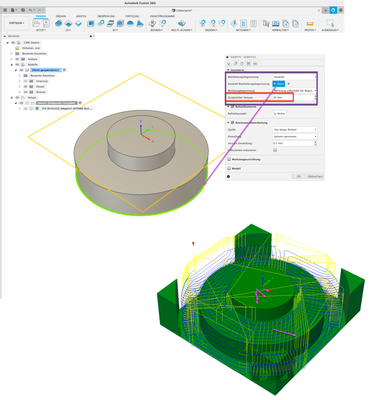The width and height of the screenshot is (372, 400).
Task: Click the Prüfen measure icon
Action: (310, 23)
